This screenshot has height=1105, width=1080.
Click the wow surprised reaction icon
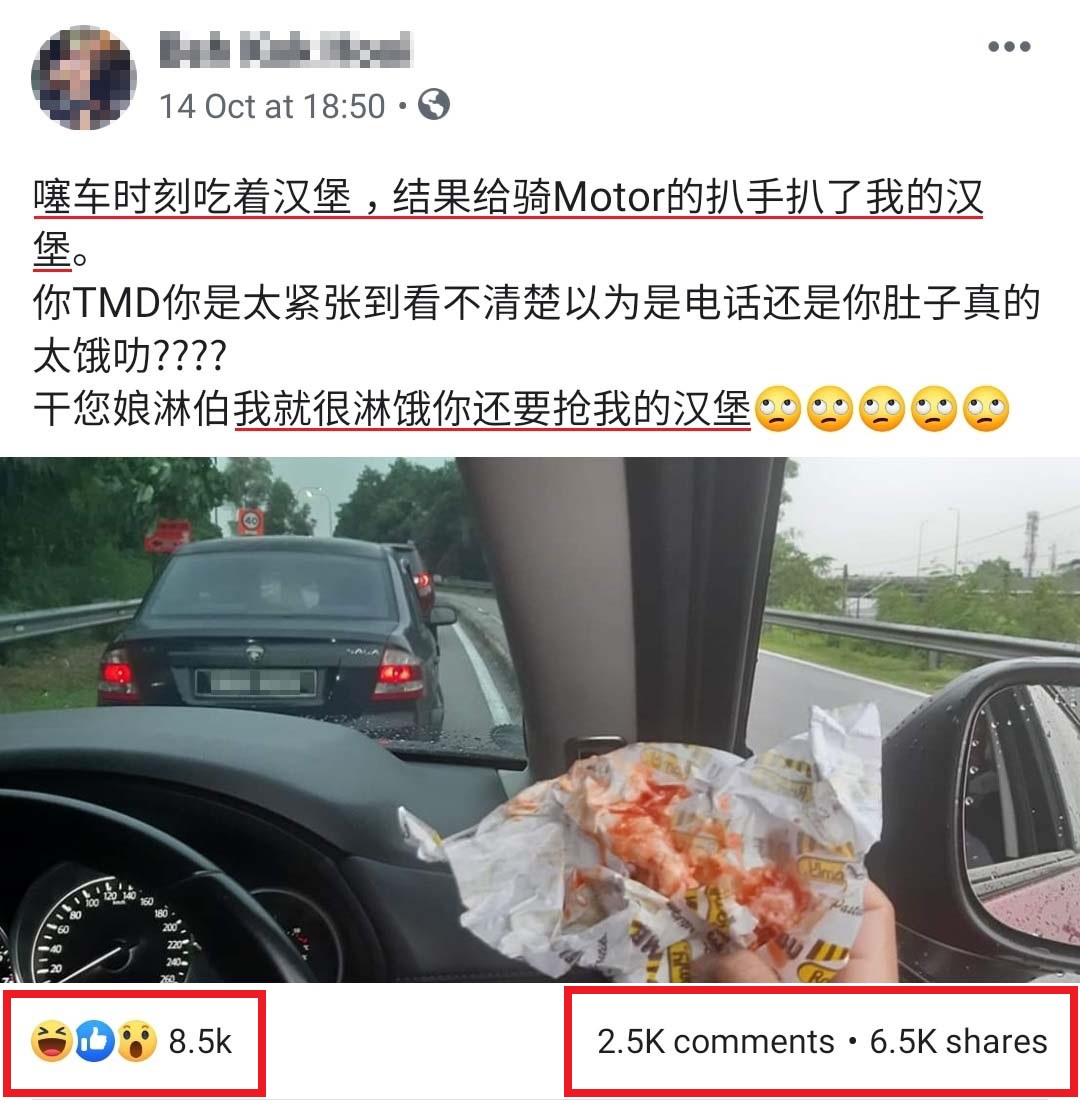coord(137,1041)
